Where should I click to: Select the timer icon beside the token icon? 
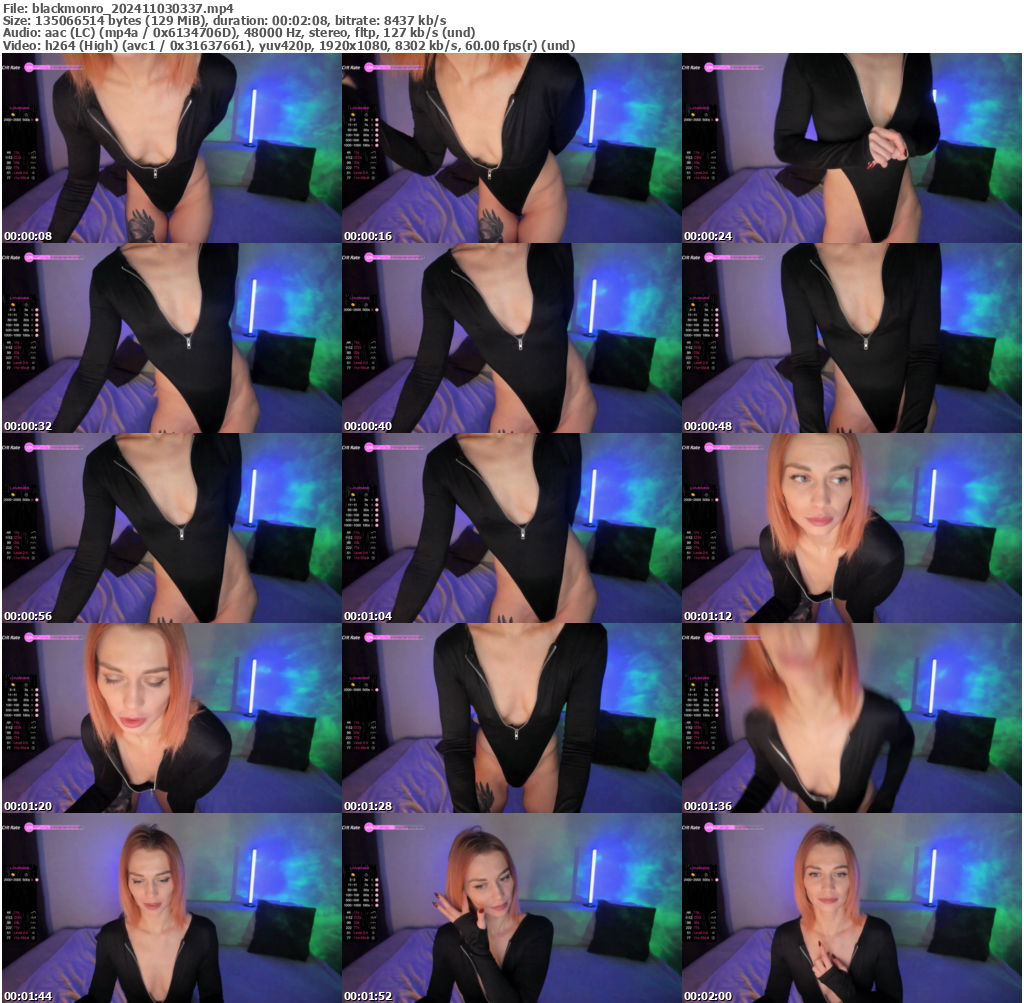[x=26, y=115]
